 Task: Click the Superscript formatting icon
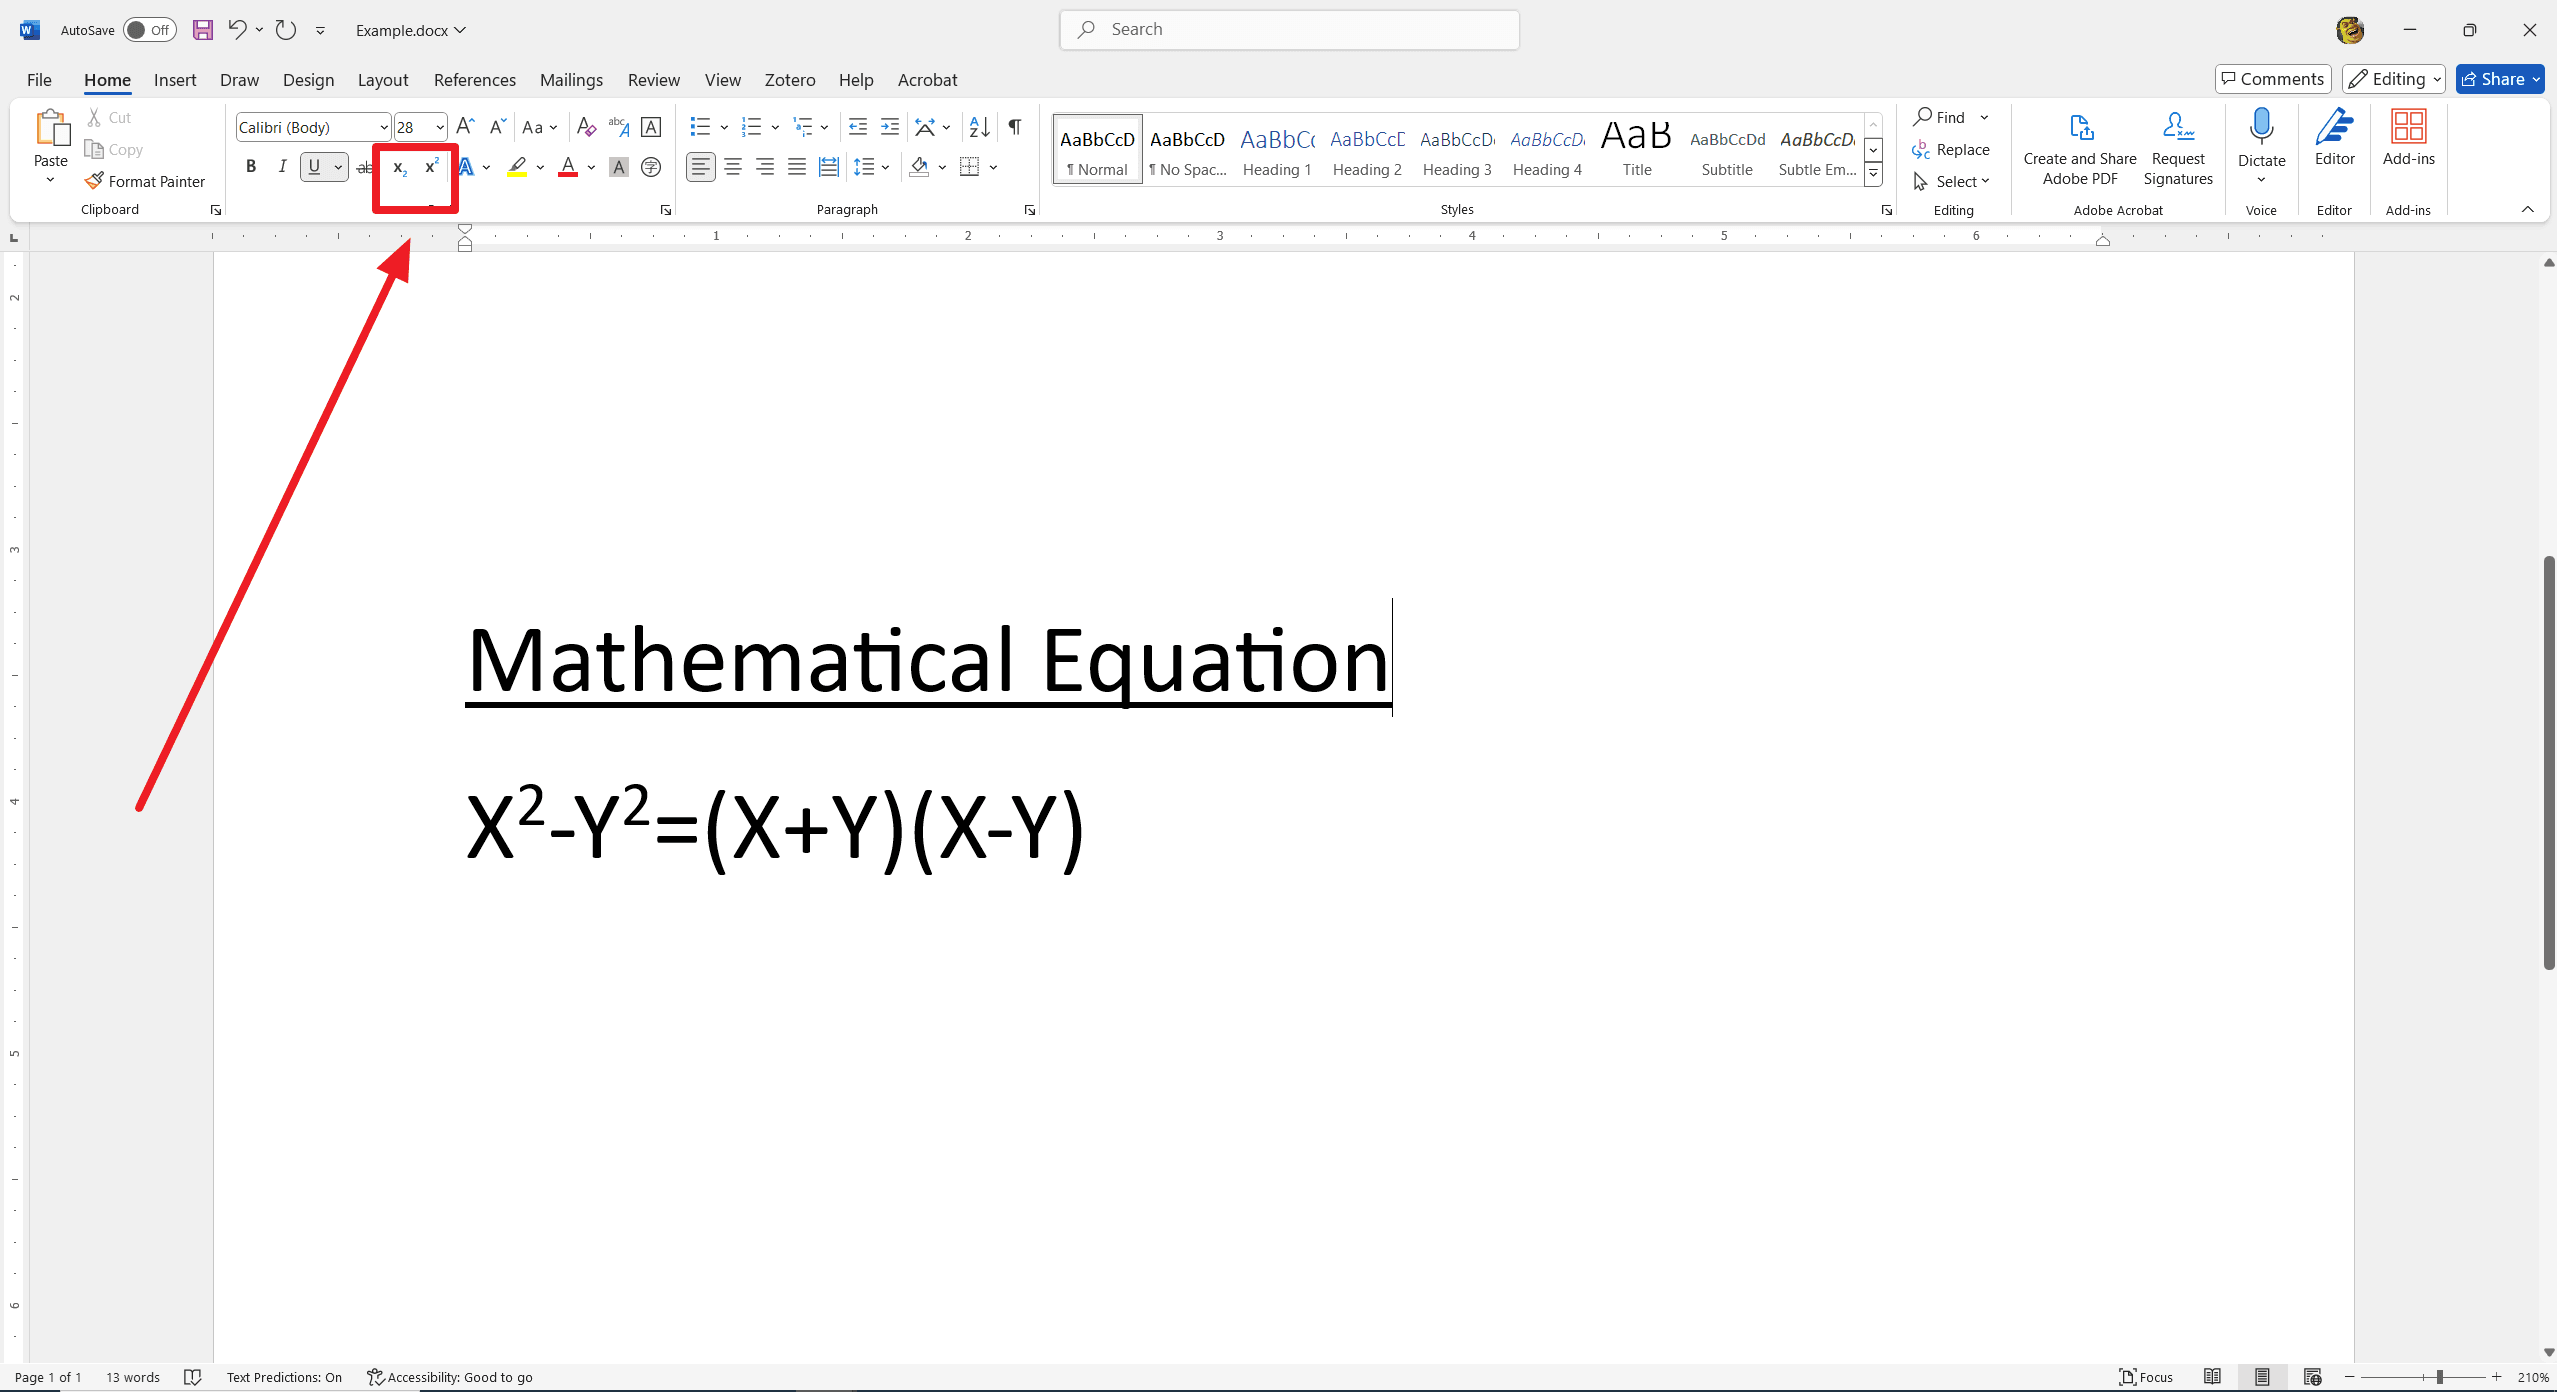[x=432, y=166]
